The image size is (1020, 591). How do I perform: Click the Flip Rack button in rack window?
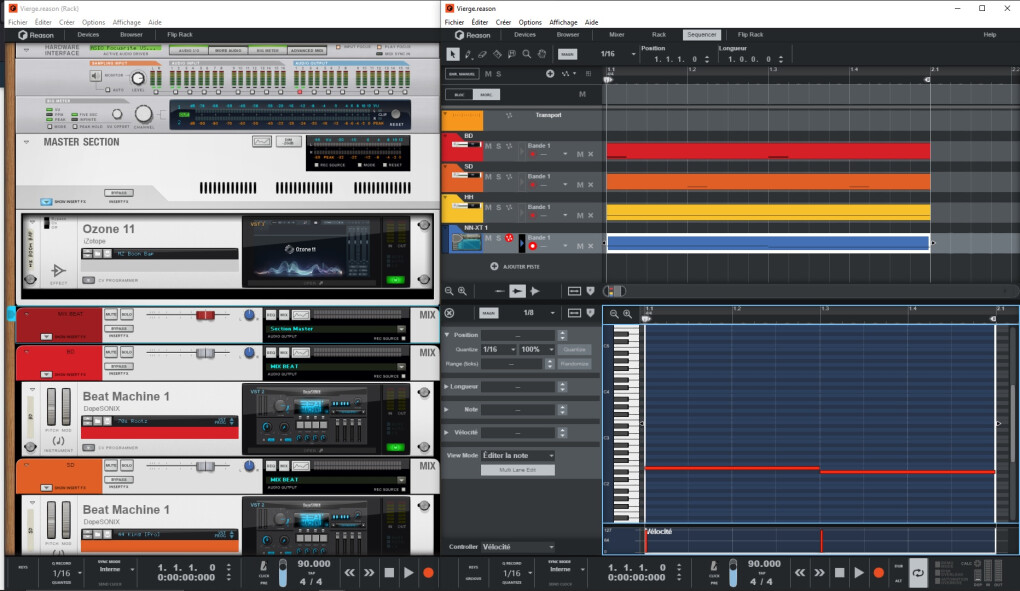[179, 34]
